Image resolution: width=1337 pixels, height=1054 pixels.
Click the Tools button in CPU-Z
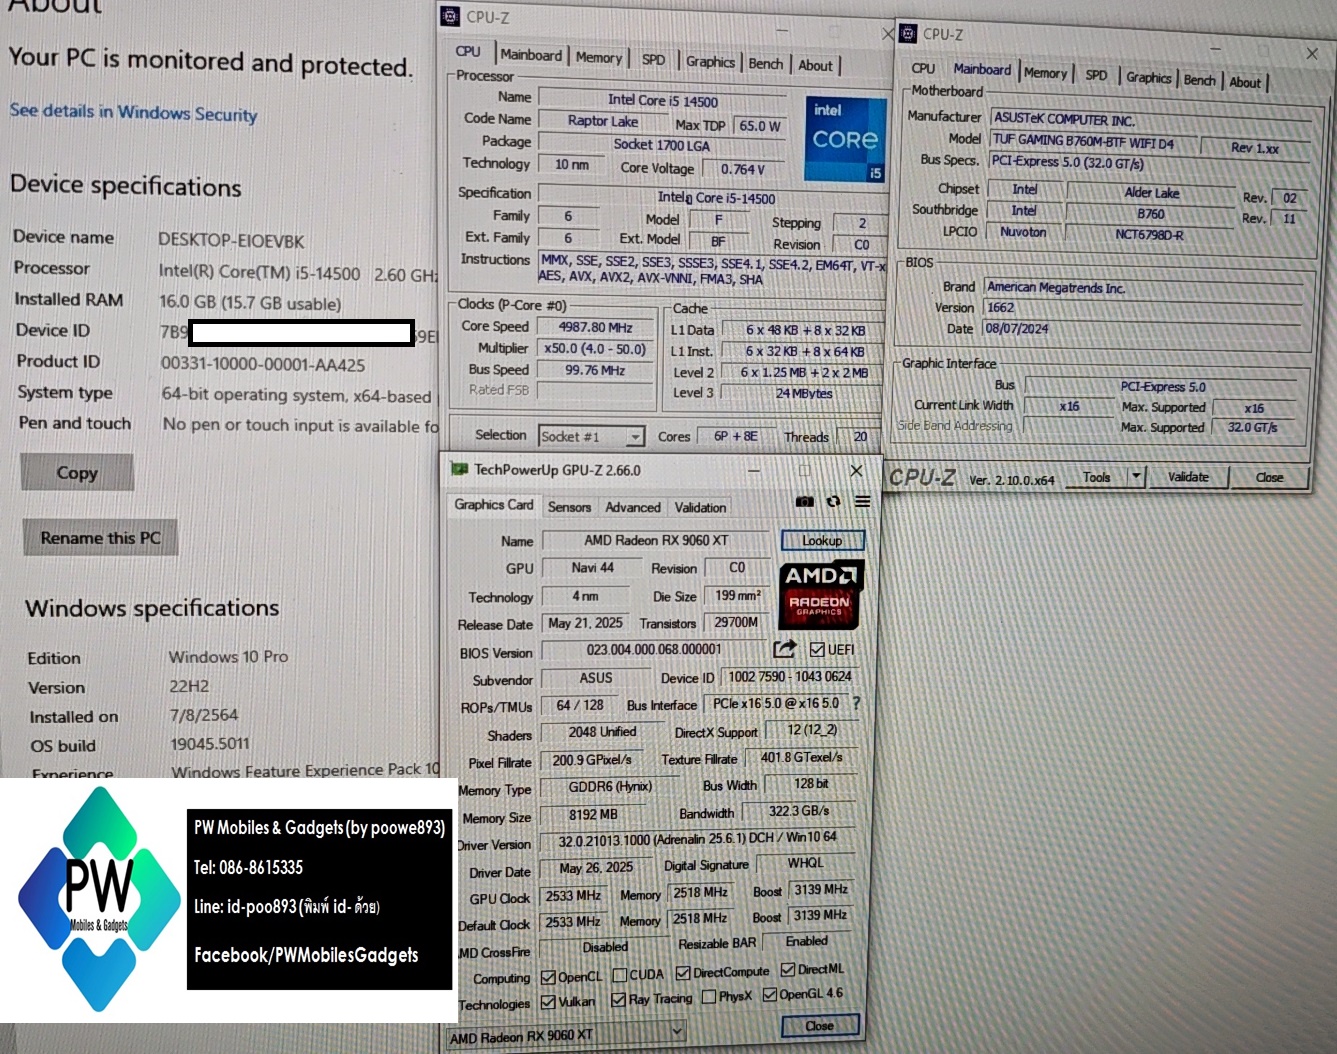point(1097,477)
